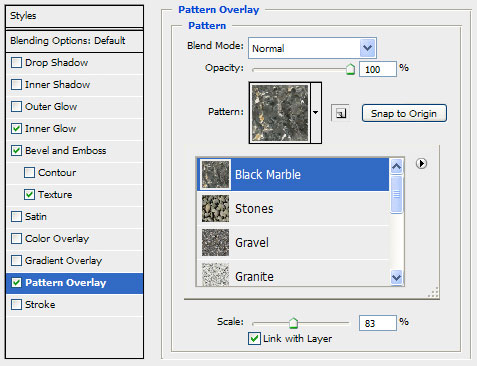Open the Inner Glow settings label
The width and height of the screenshot is (477, 366).
pyautogui.click(x=51, y=129)
